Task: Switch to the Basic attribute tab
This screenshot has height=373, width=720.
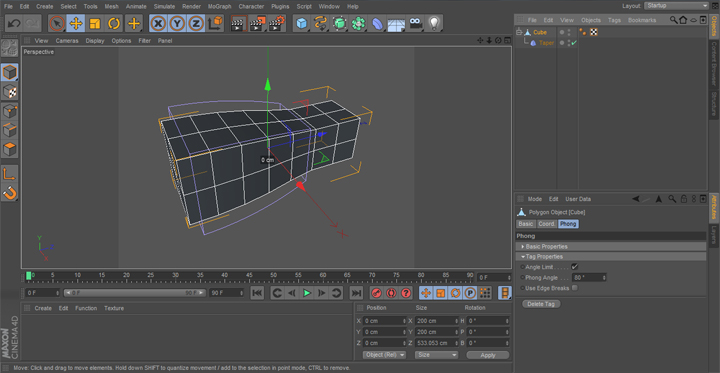Action: (x=525, y=224)
